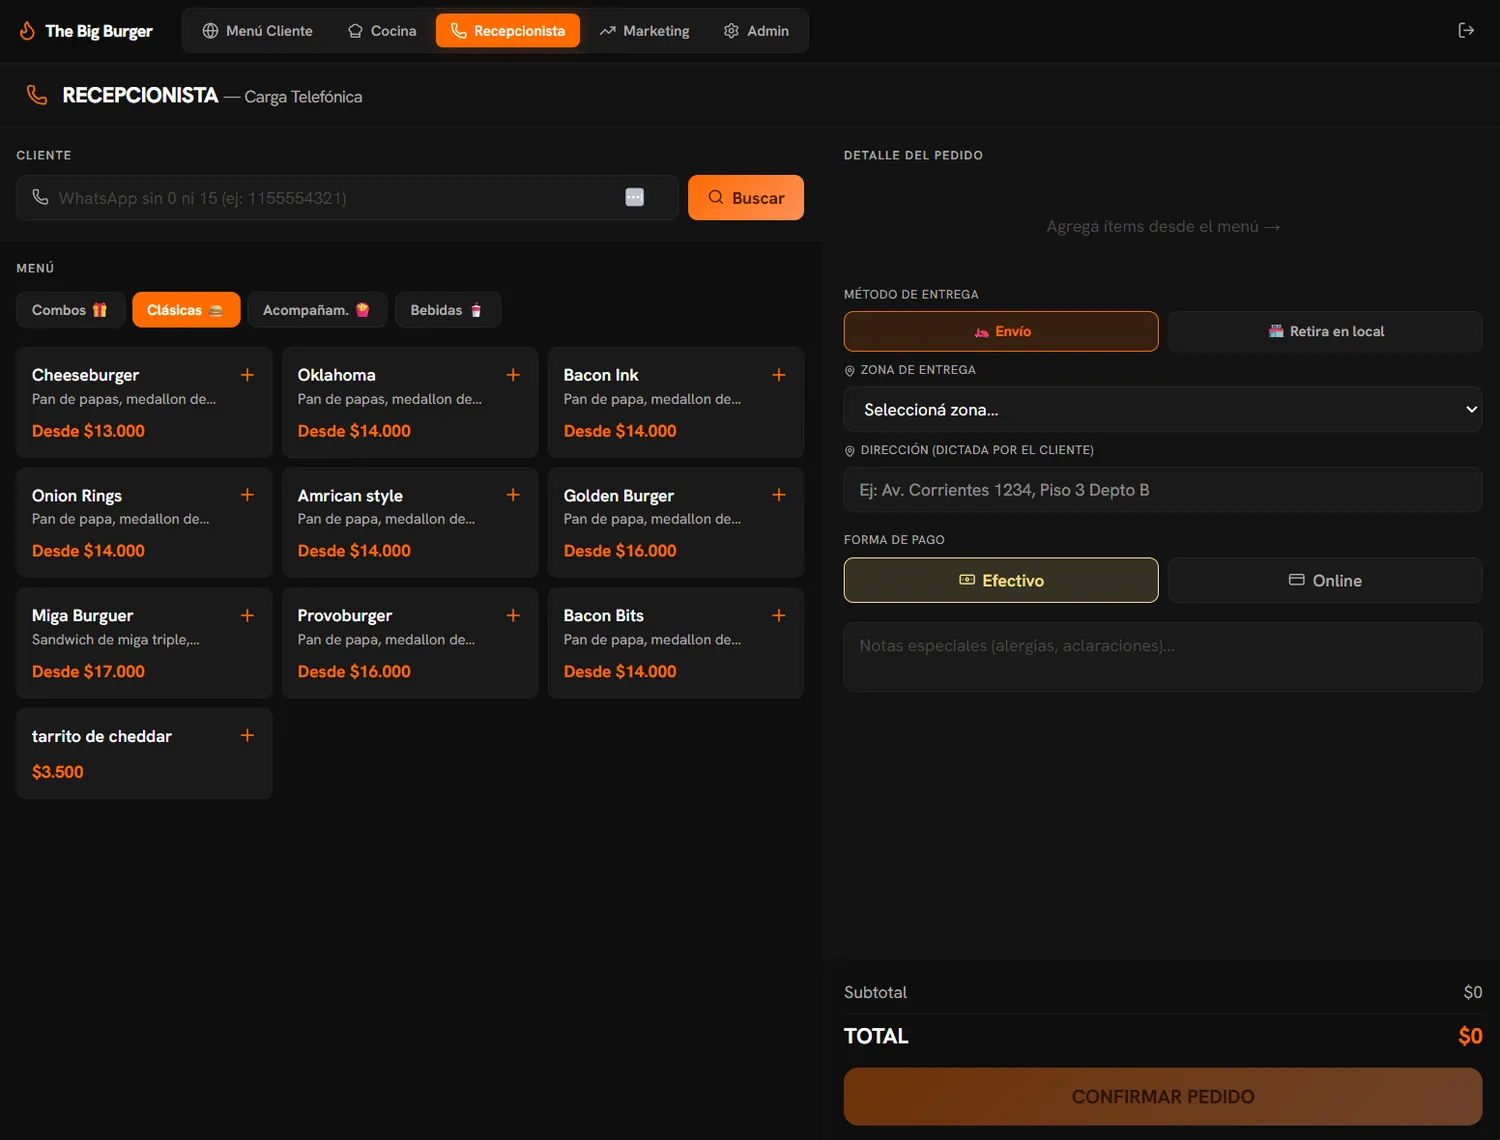Select Retira en local option

pyautogui.click(x=1325, y=331)
